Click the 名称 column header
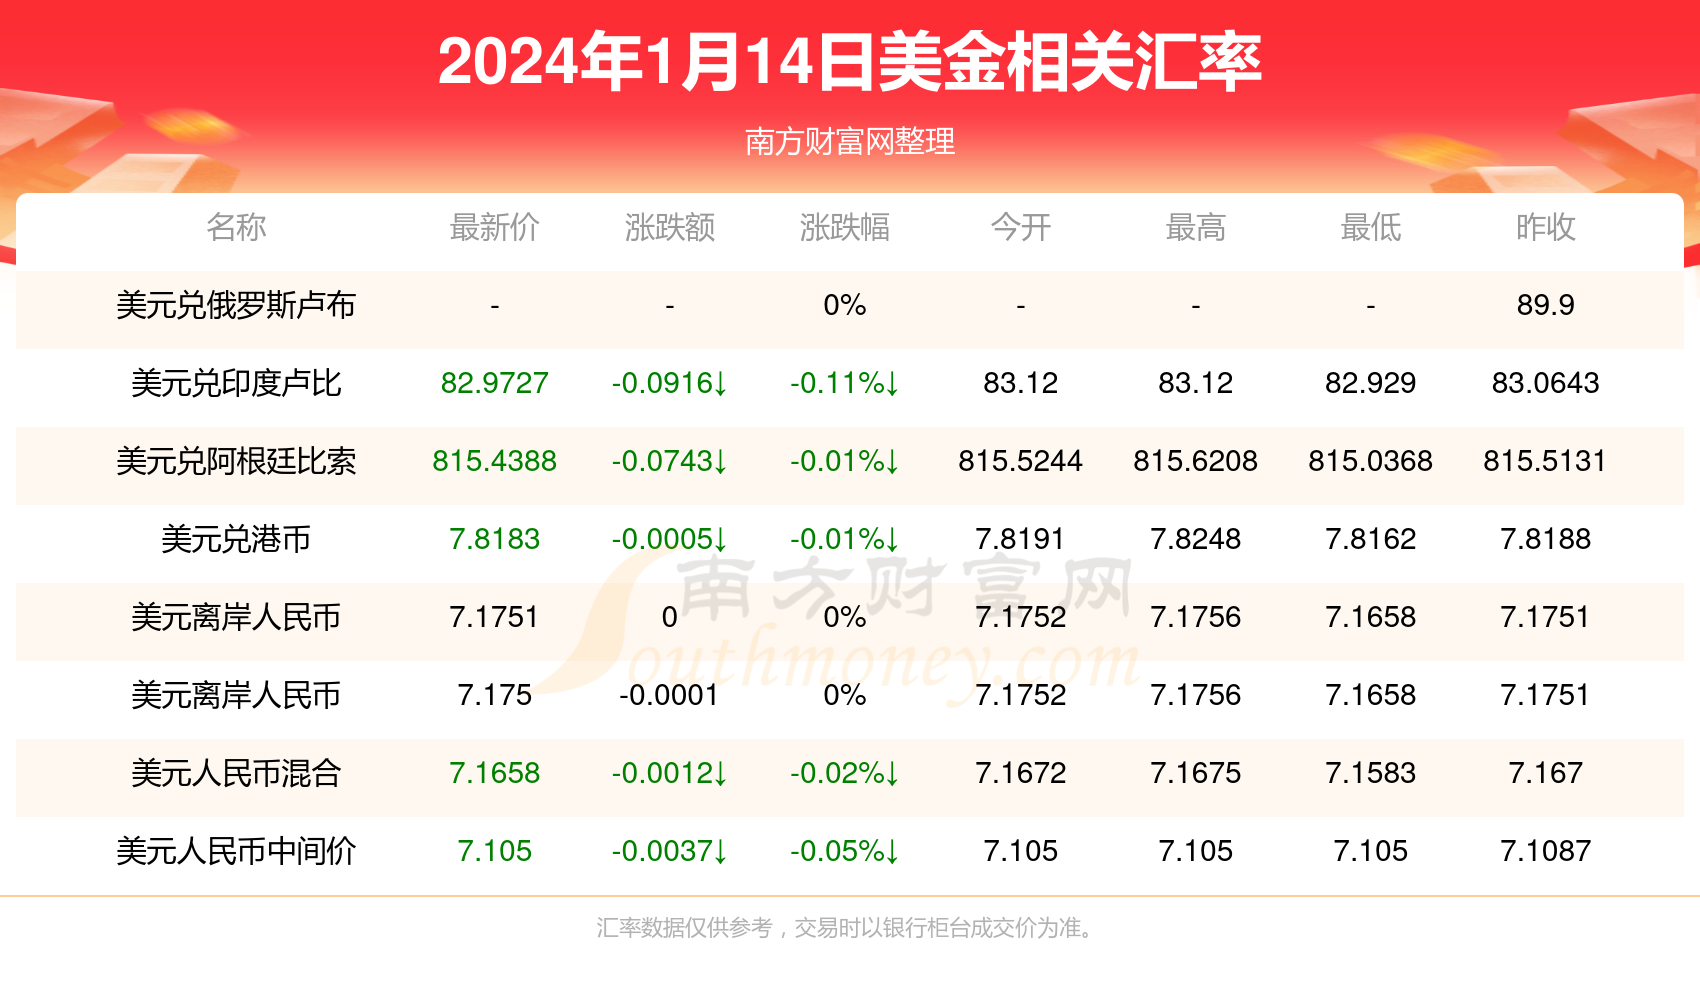The image size is (1700, 1000). coord(236,227)
